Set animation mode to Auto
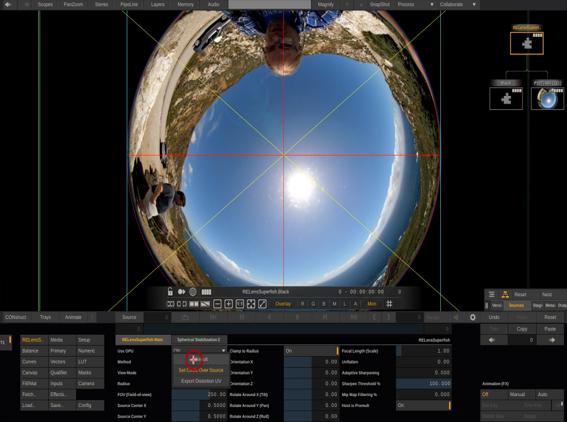 point(542,395)
